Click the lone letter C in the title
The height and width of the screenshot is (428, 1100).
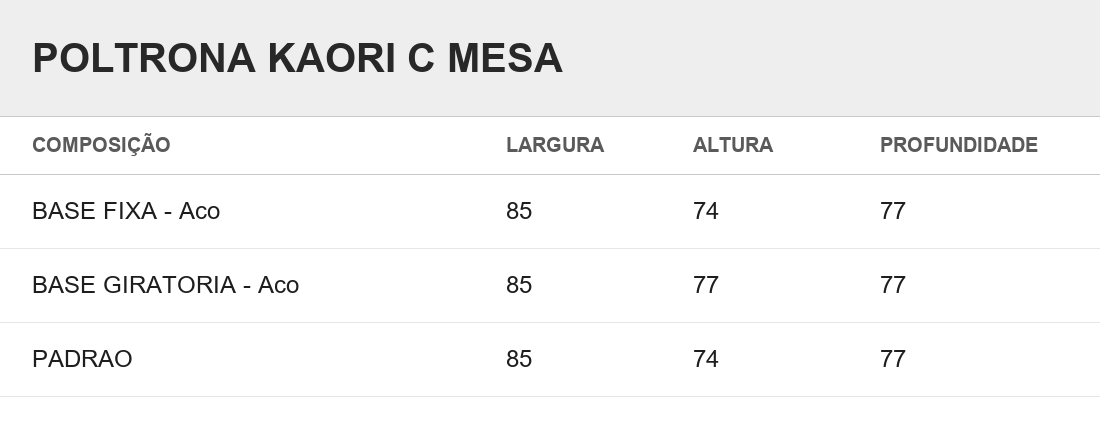(422, 58)
